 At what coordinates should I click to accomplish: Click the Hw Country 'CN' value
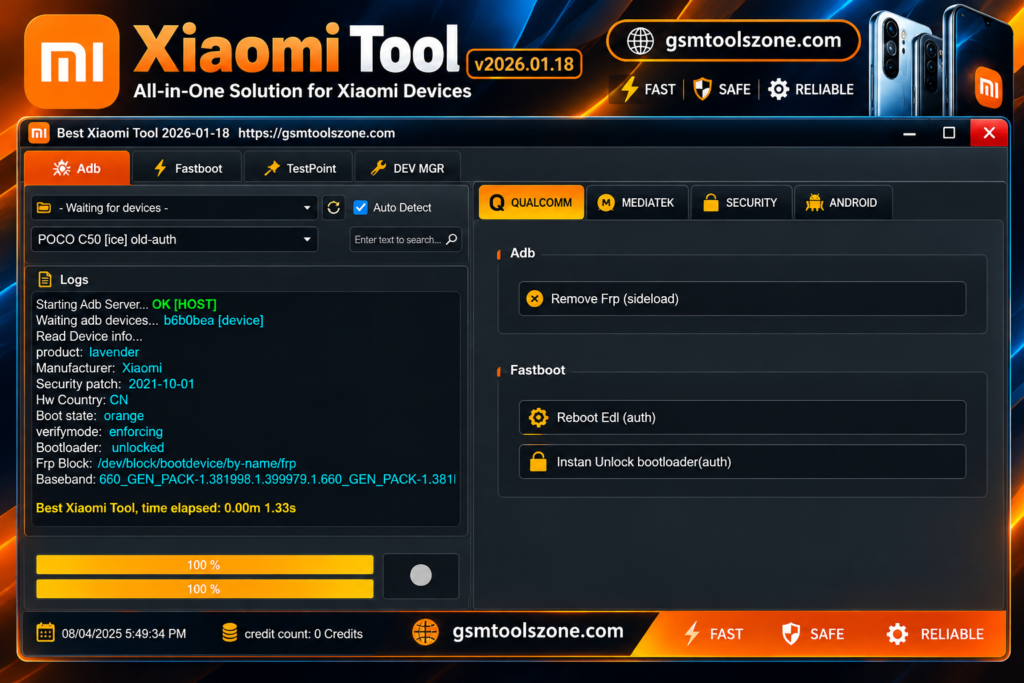[x=119, y=400]
